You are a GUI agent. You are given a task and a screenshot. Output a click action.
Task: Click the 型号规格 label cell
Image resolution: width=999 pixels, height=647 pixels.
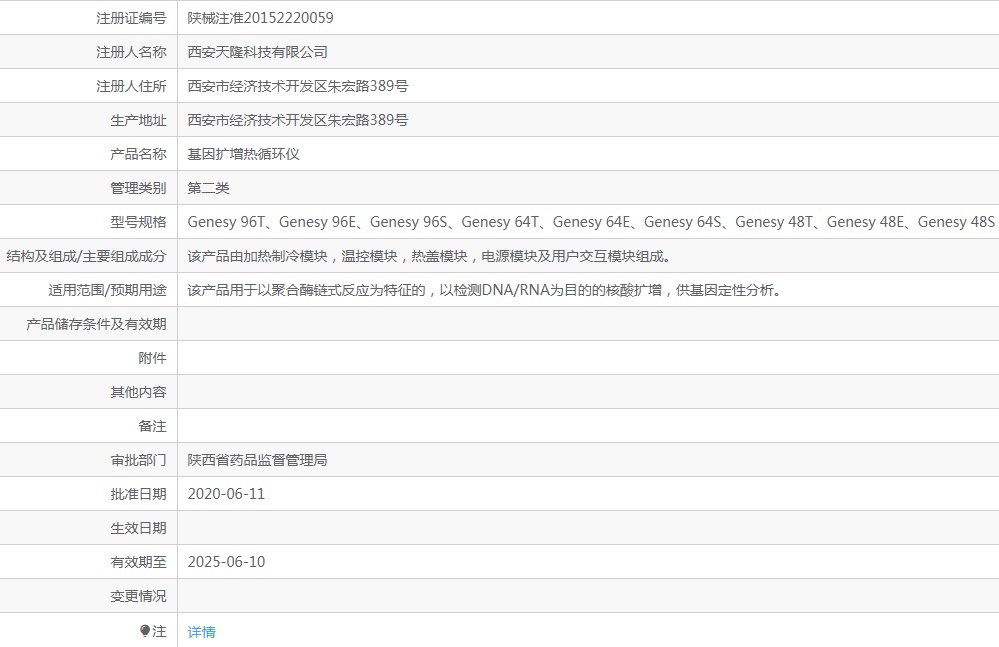(x=89, y=222)
